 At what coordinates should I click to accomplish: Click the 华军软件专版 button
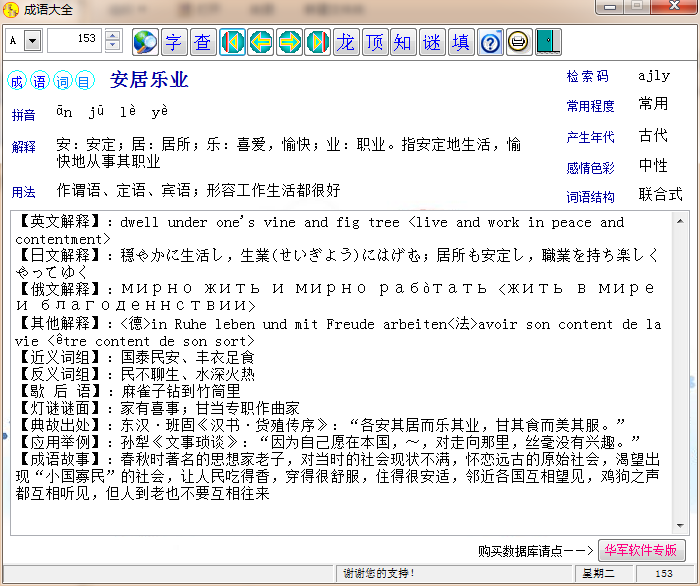(x=641, y=550)
